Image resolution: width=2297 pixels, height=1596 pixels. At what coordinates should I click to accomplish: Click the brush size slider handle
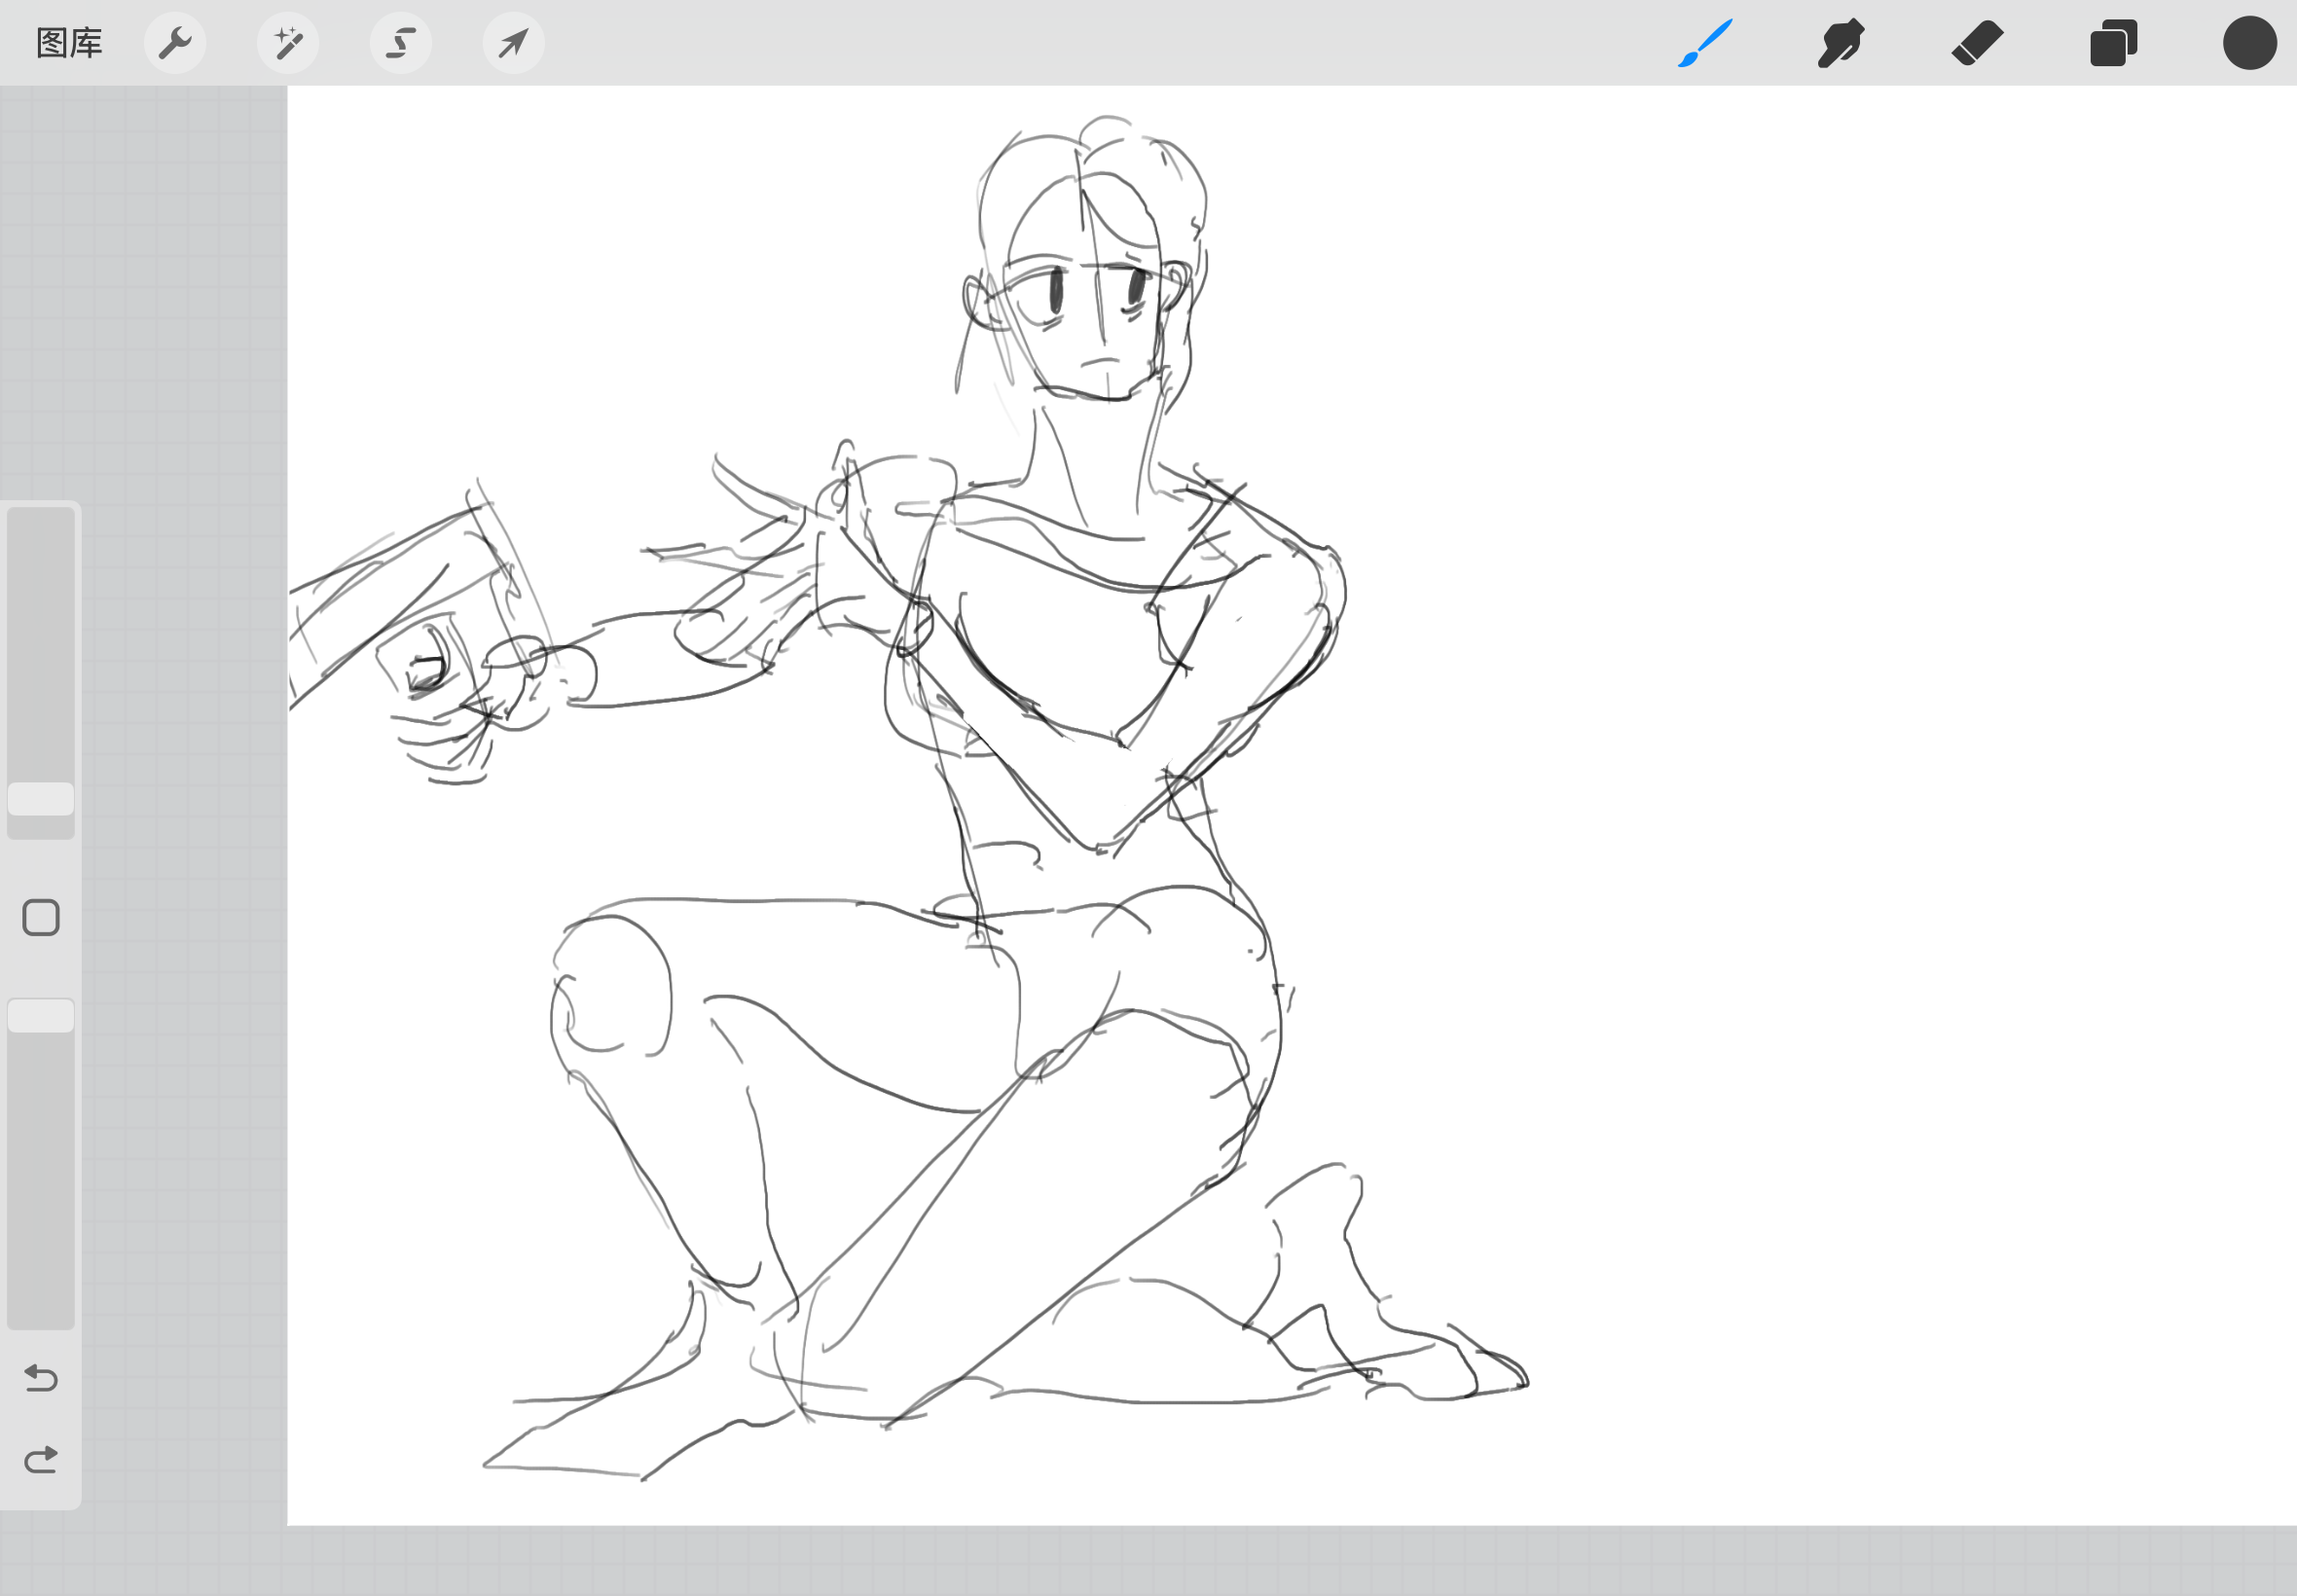point(41,799)
